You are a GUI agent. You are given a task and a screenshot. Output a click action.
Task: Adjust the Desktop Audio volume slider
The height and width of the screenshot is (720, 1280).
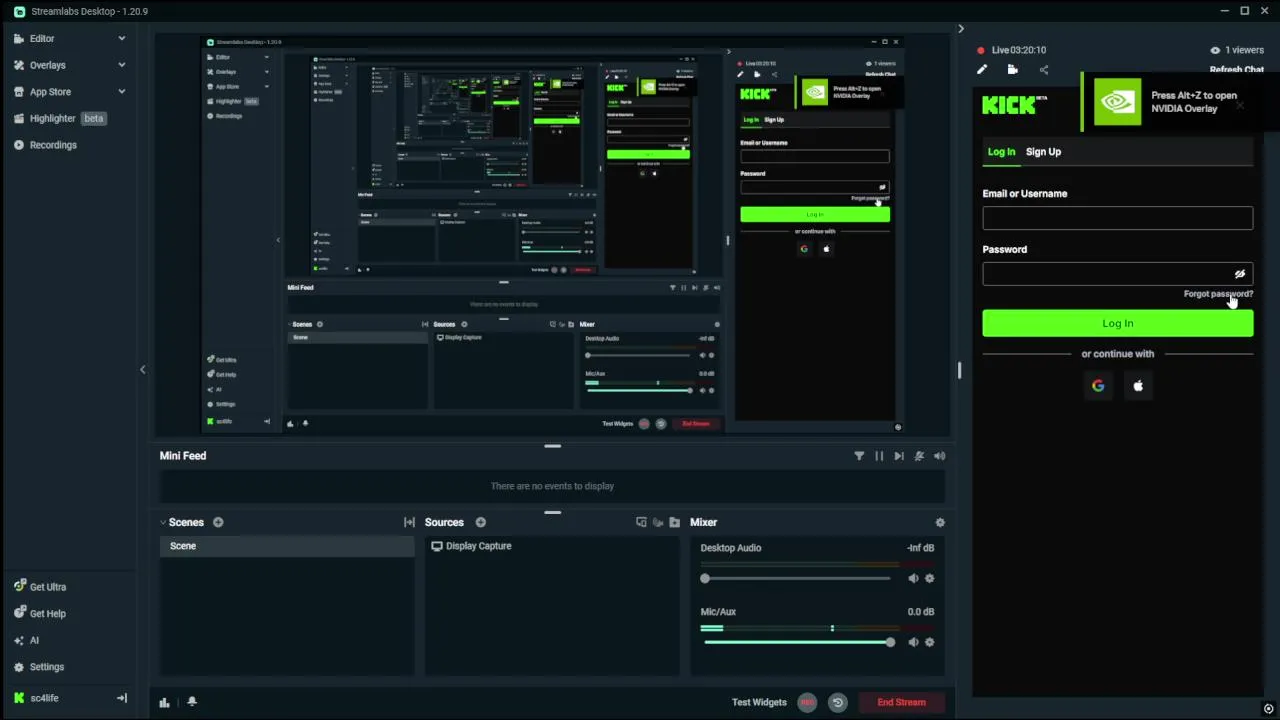[x=797, y=578]
